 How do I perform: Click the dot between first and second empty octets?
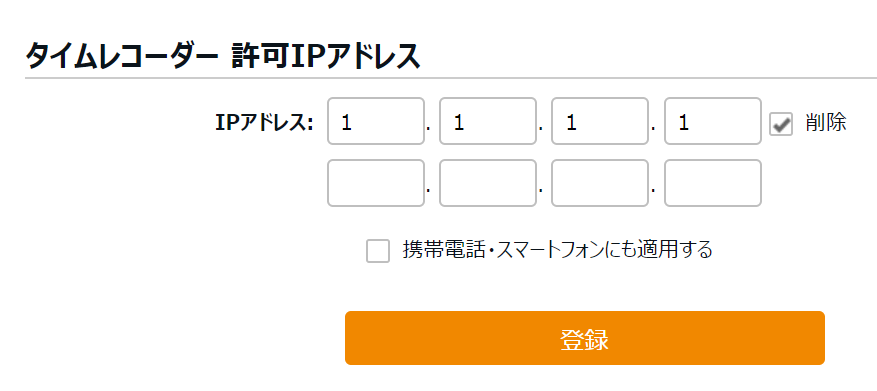428,190
